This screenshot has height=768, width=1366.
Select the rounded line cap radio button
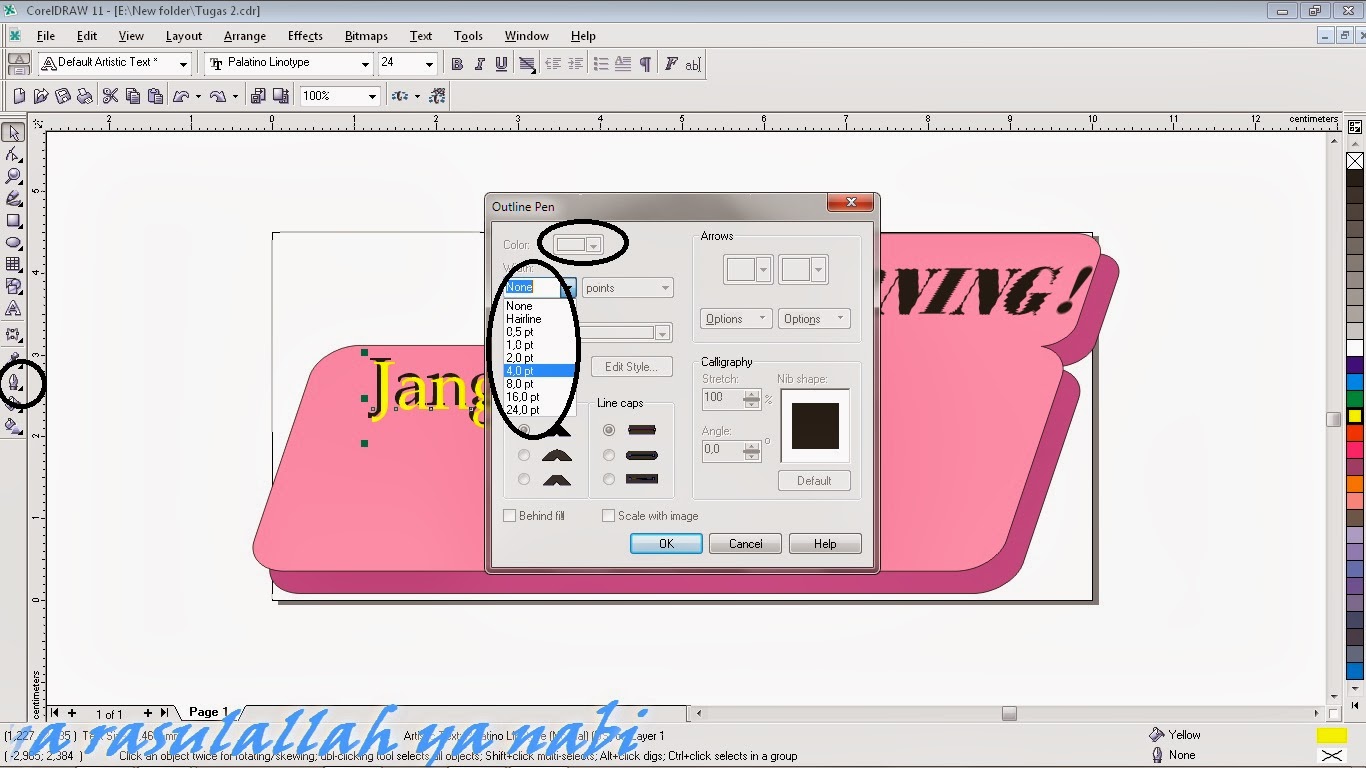coord(608,454)
